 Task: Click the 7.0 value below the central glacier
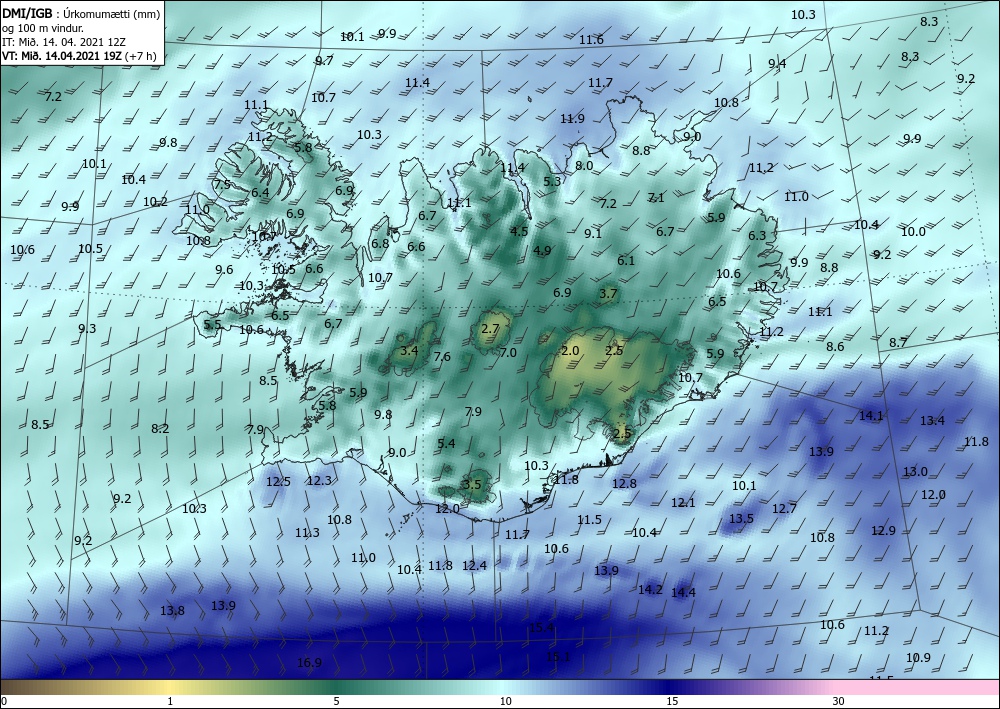pos(508,352)
